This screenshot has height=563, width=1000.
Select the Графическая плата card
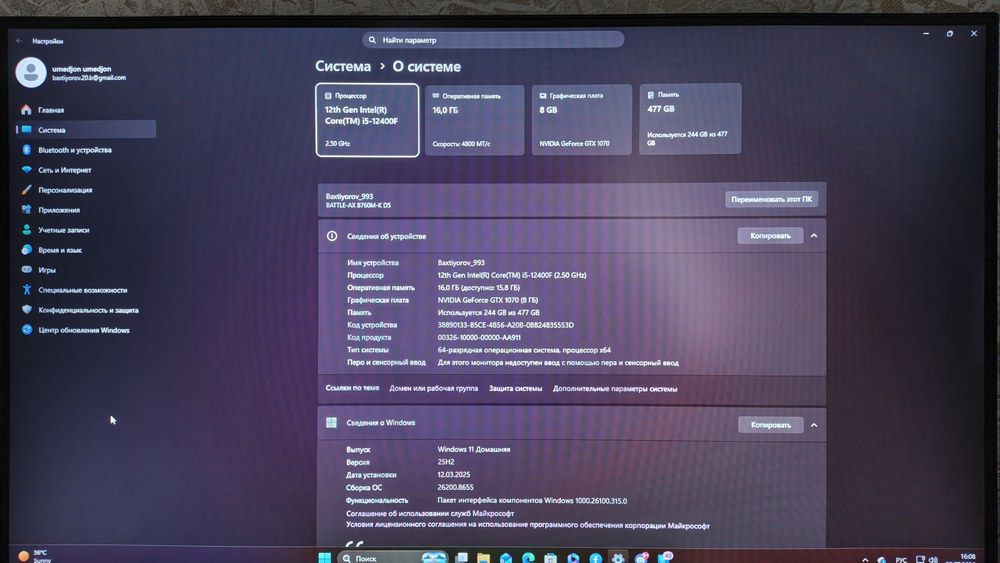tap(582, 120)
